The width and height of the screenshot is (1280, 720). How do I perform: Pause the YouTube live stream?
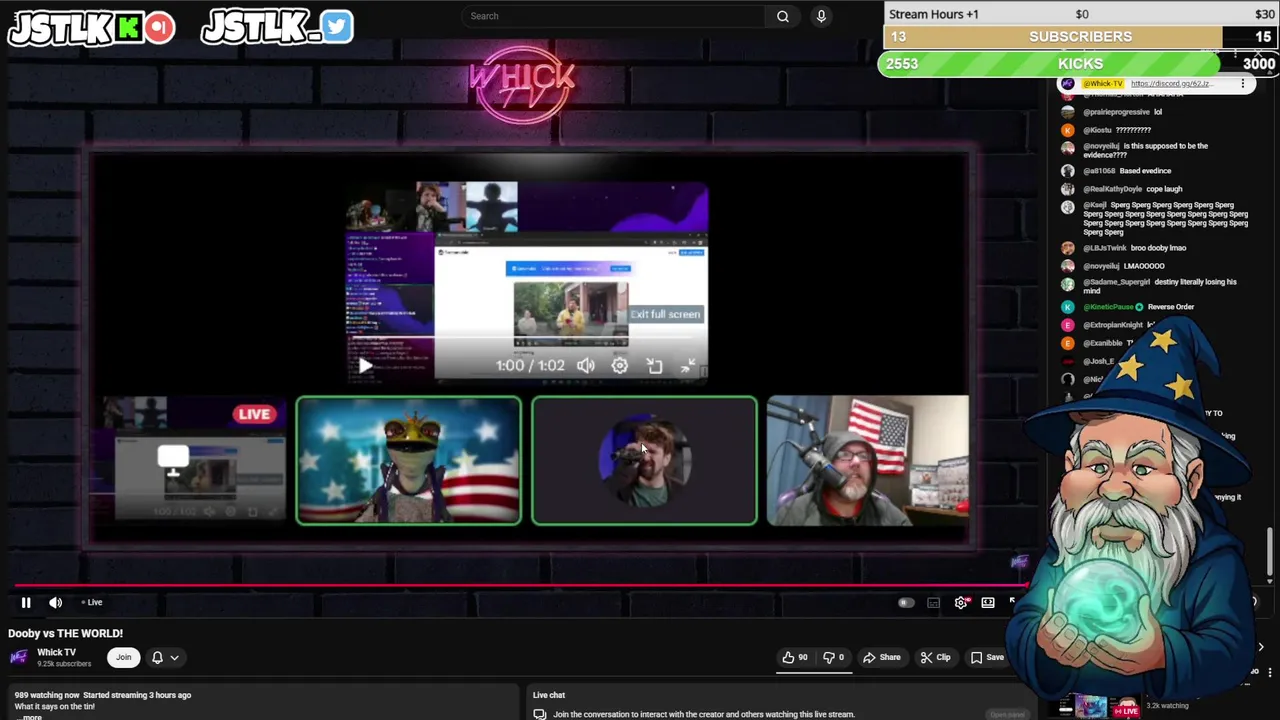tap(26, 602)
